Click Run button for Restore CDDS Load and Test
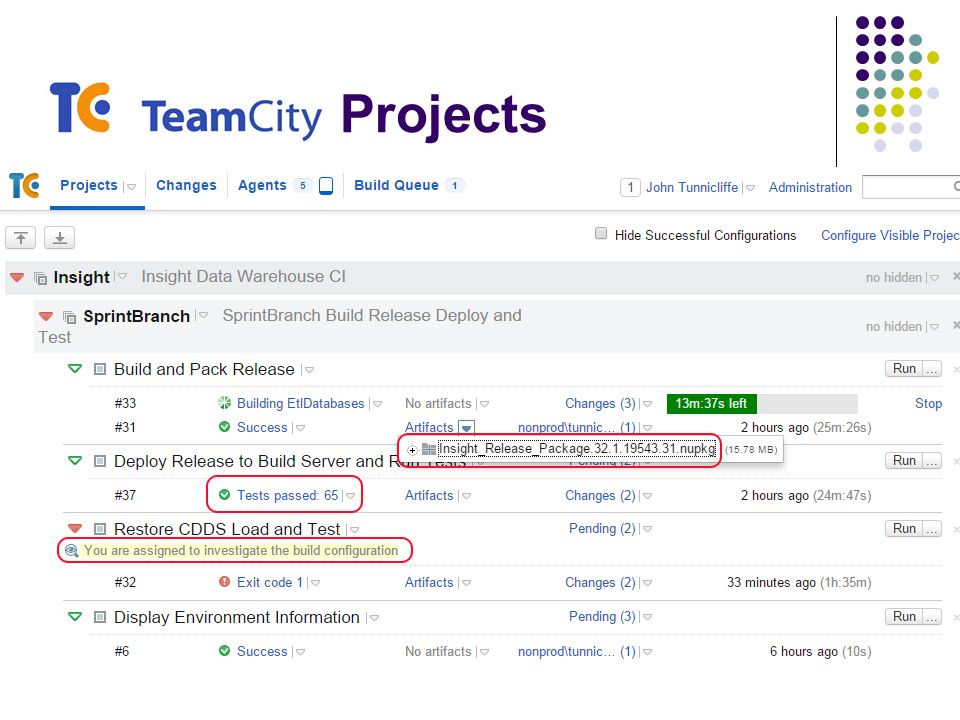Screen dimensions: 960x720 (904, 528)
